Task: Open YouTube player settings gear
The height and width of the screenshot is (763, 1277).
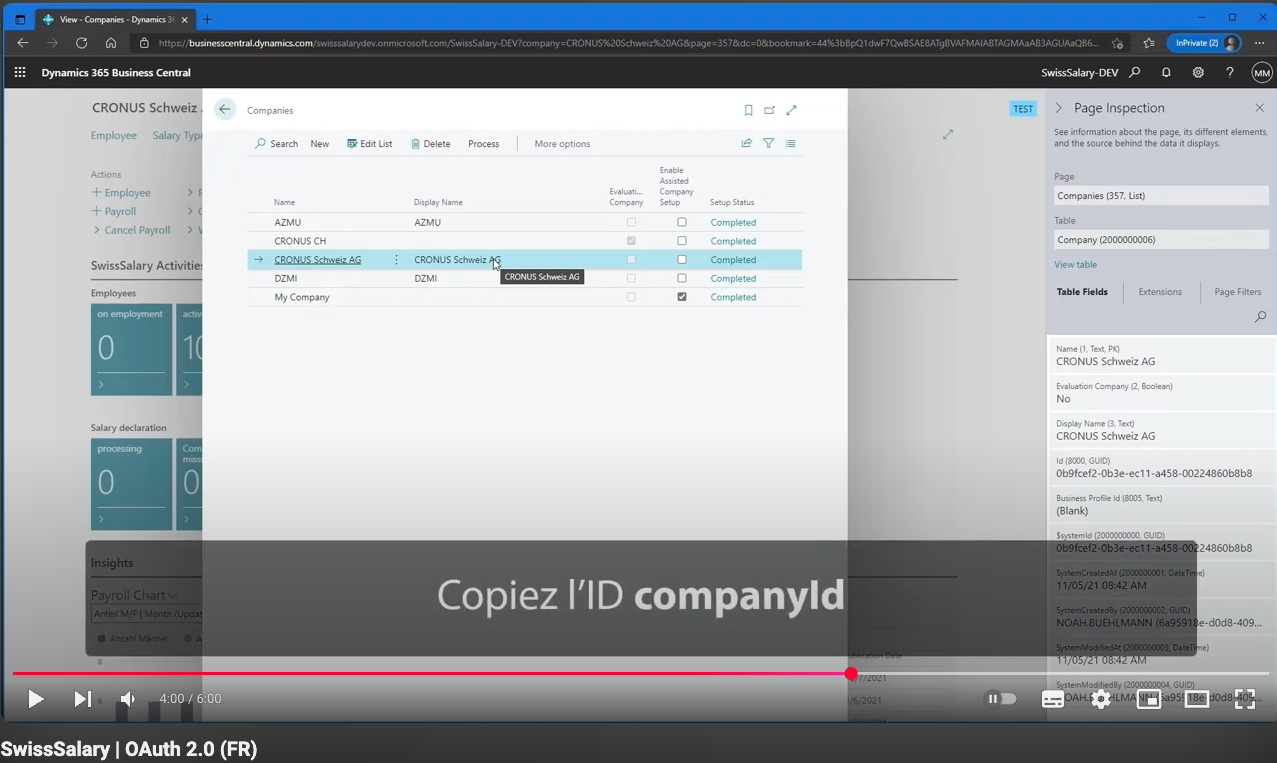Action: (x=1101, y=699)
